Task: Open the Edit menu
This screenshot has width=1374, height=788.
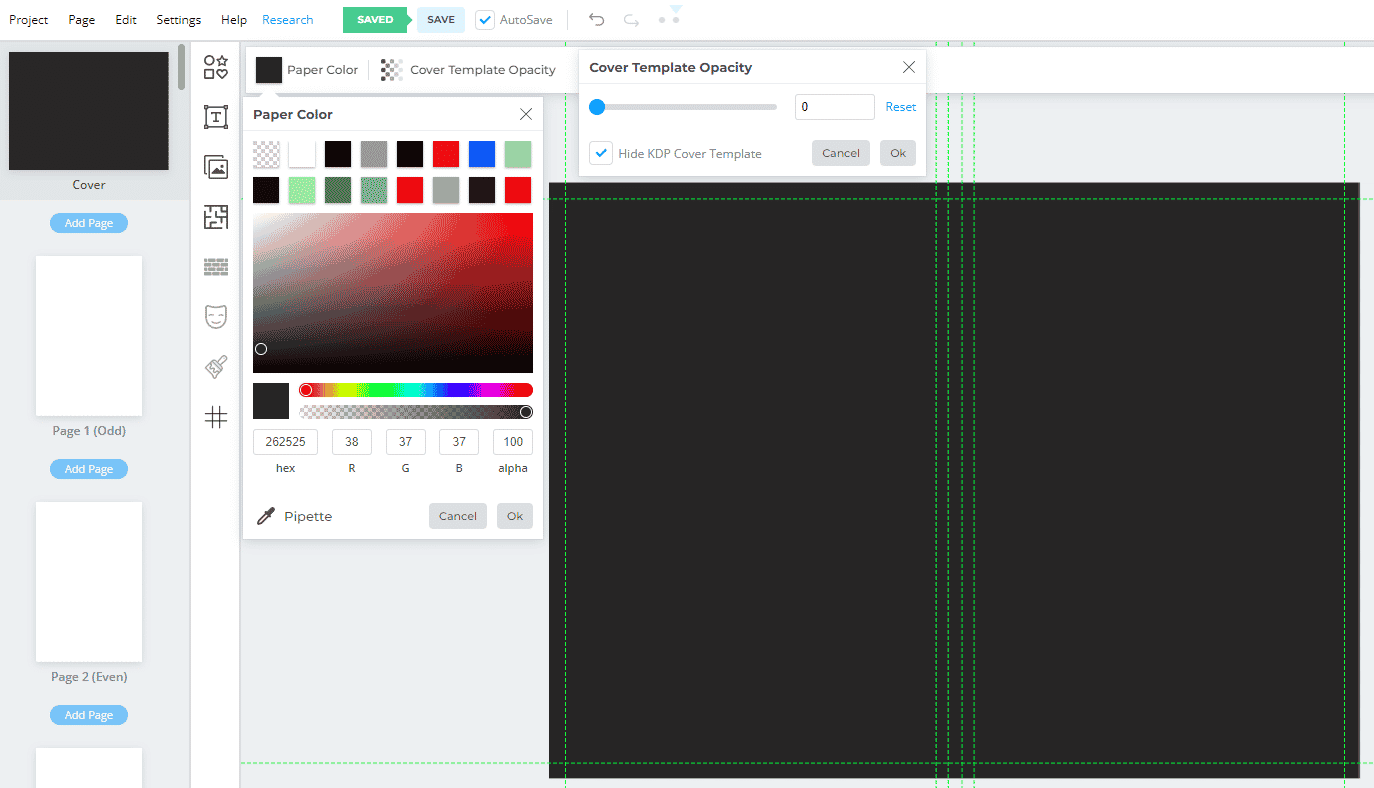Action: pyautogui.click(x=126, y=20)
